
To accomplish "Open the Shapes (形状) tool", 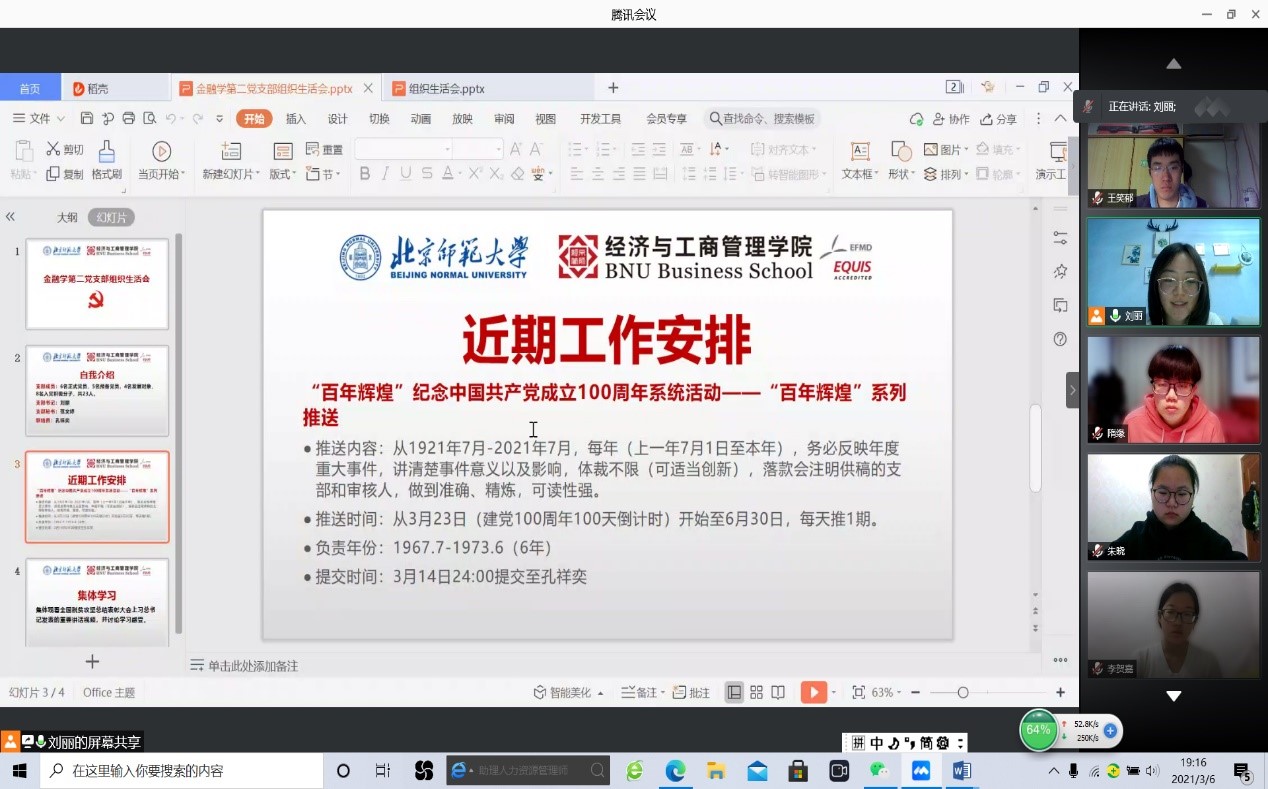I will pos(900,160).
